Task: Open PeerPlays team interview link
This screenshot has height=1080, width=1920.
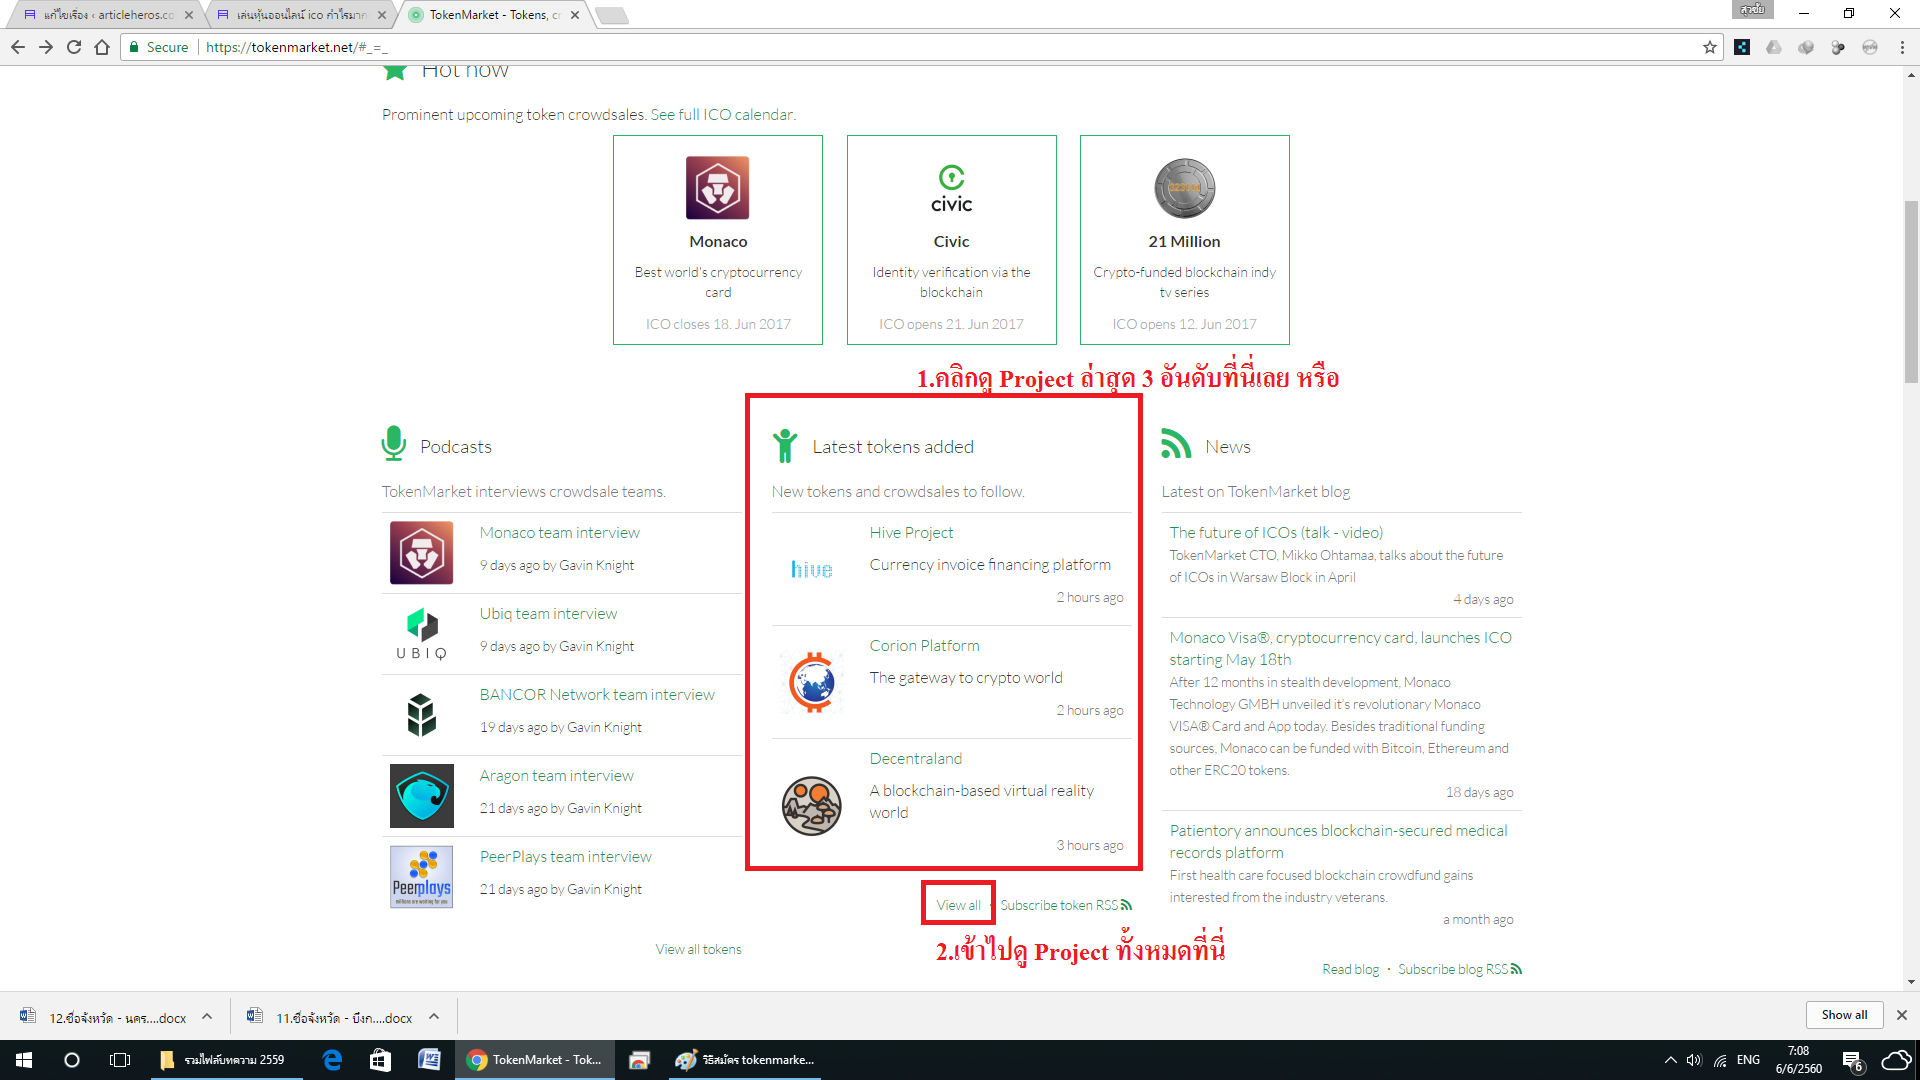Action: tap(565, 857)
